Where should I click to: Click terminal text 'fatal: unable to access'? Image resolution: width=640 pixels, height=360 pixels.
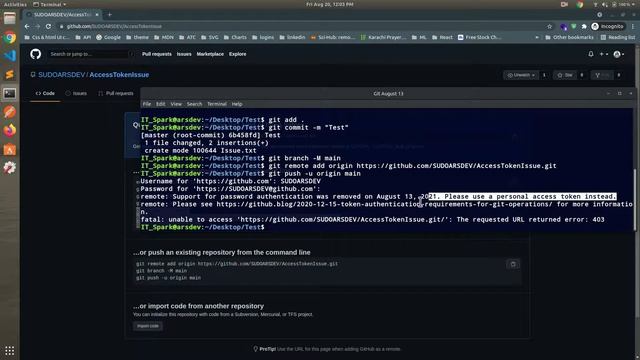pyautogui.click(x=187, y=220)
